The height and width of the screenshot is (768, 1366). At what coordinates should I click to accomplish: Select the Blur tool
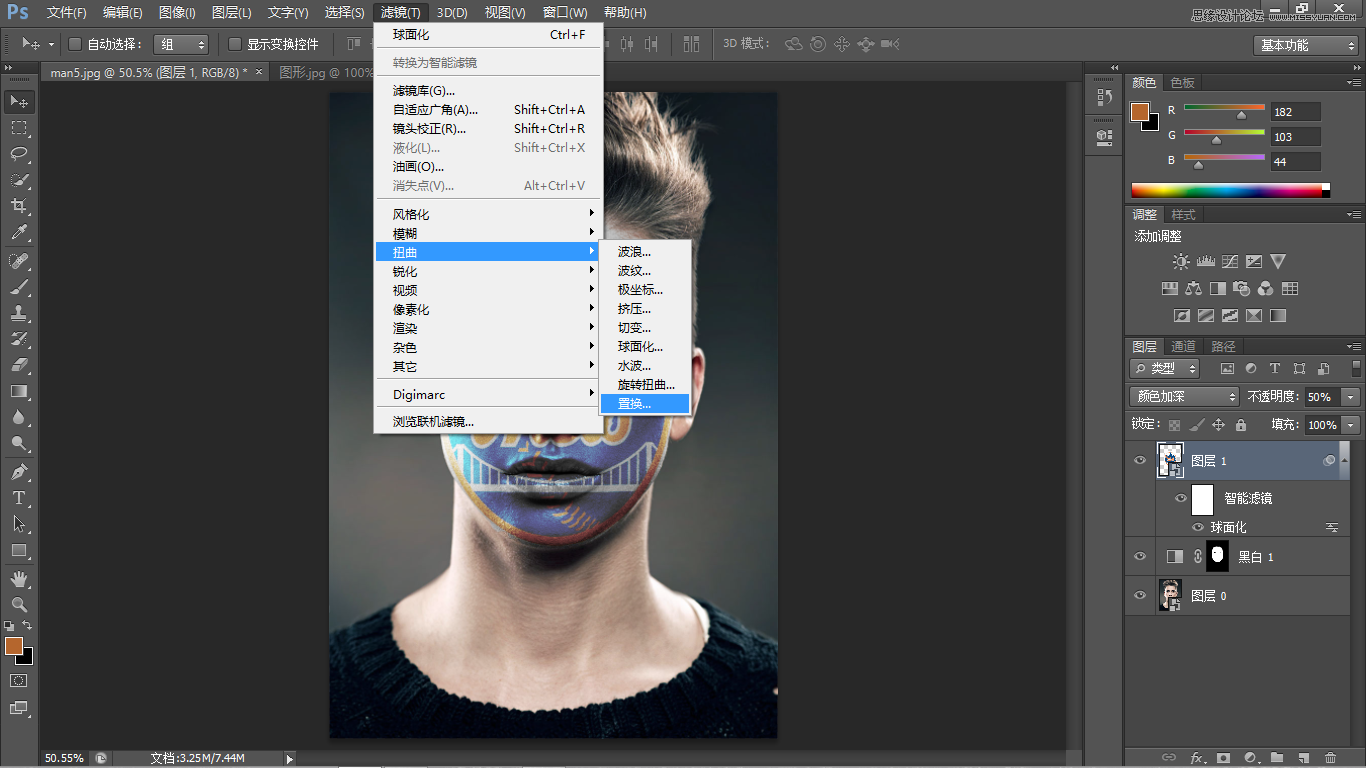coord(19,417)
